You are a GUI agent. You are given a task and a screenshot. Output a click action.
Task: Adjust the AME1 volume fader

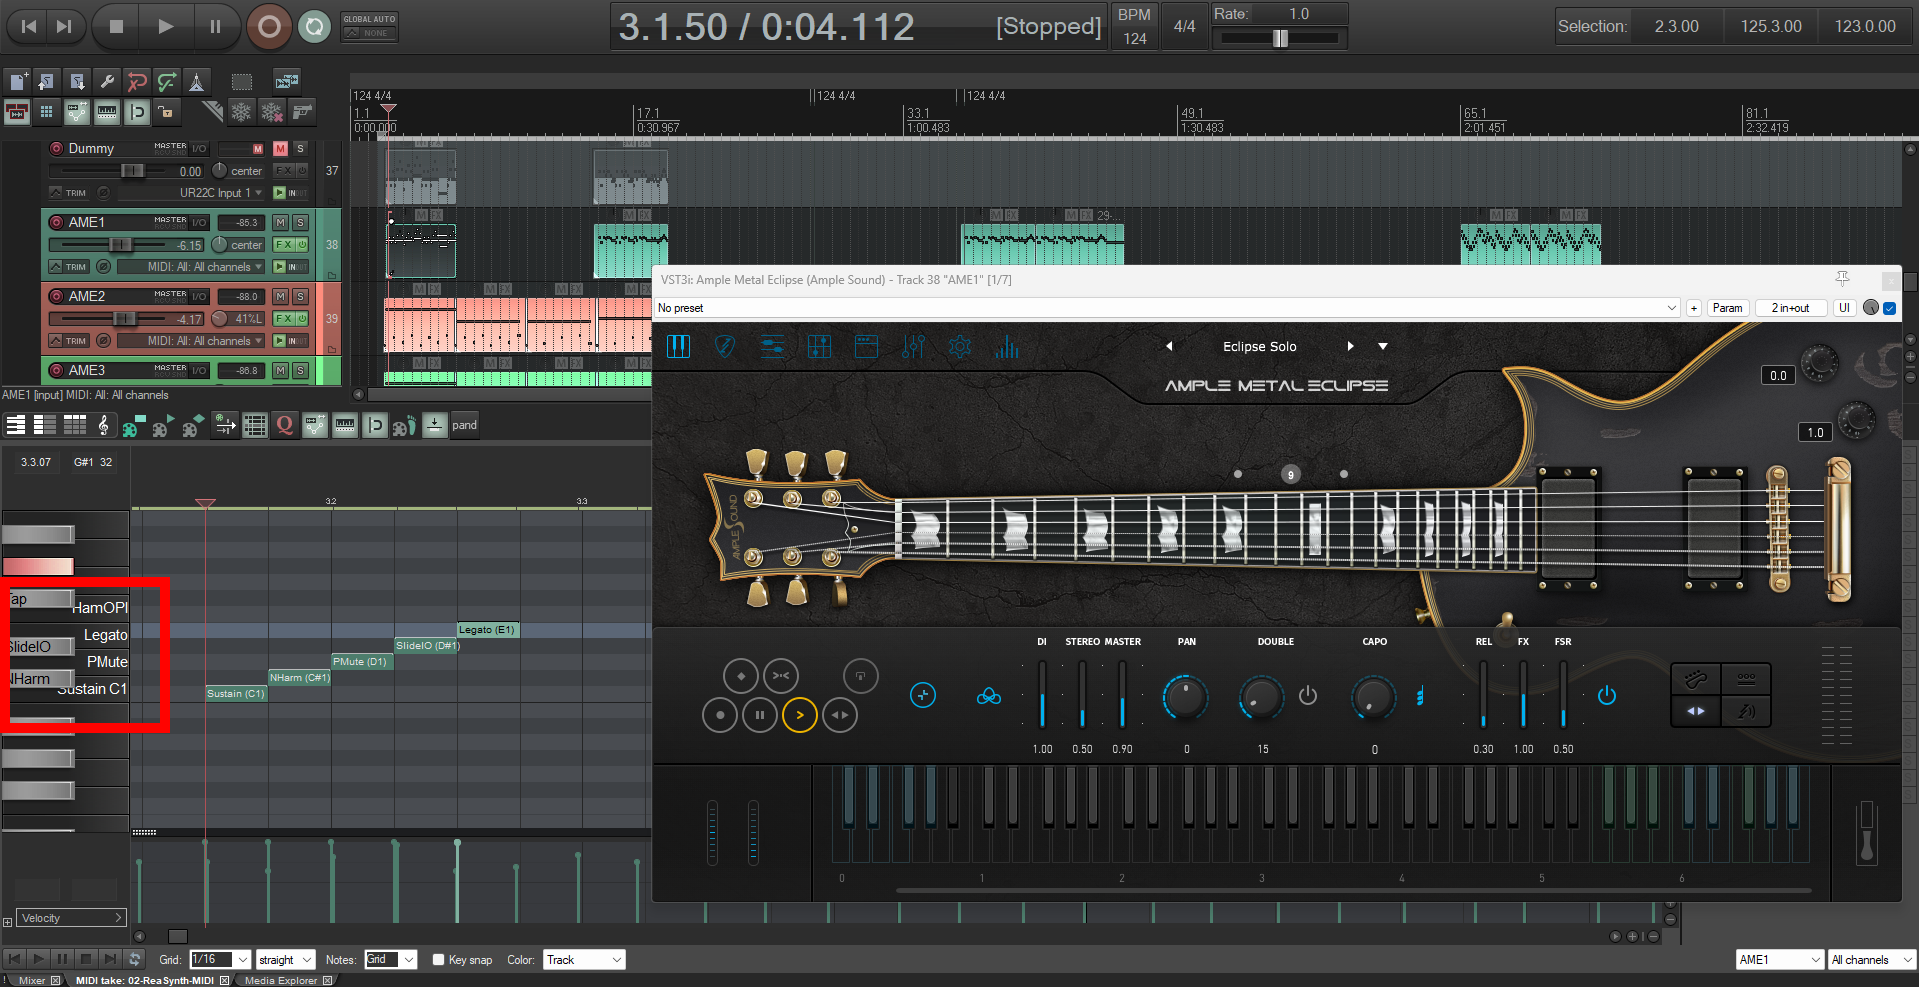click(120, 244)
